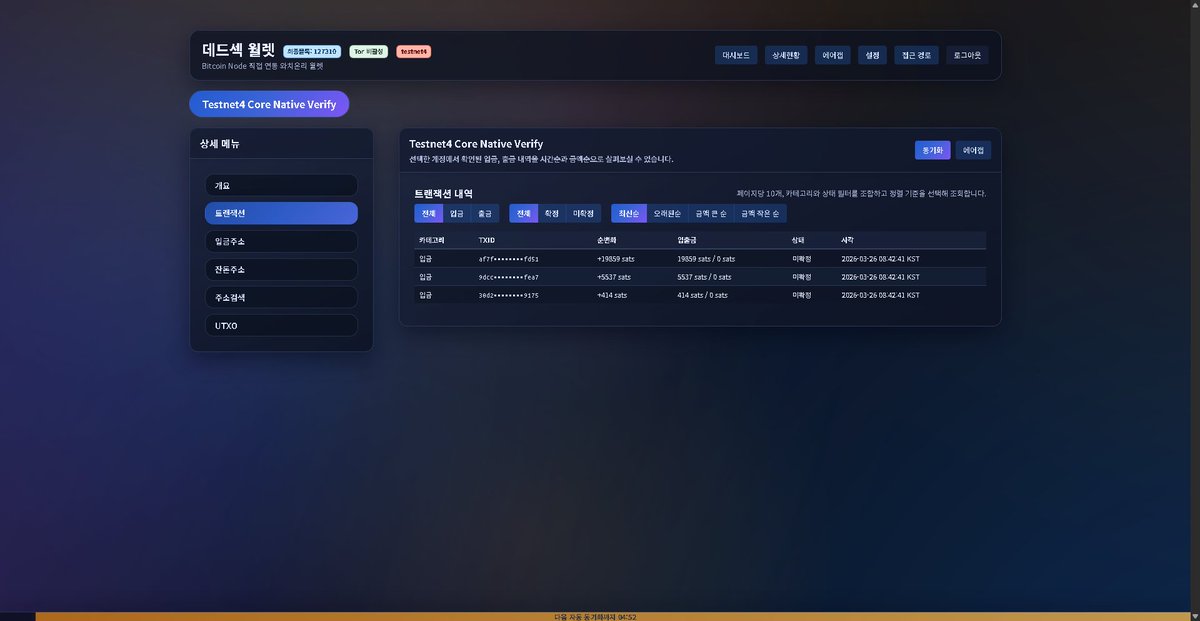Click the 입출금 column header
Viewport: 1200px width, 621px height.
(x=687, y=240)
